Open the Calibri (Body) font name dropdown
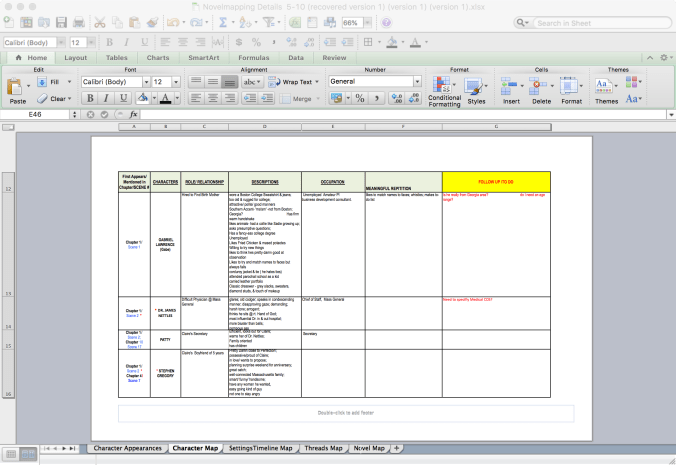This screenshot has width=676, height=465. (x=142, y=82)
